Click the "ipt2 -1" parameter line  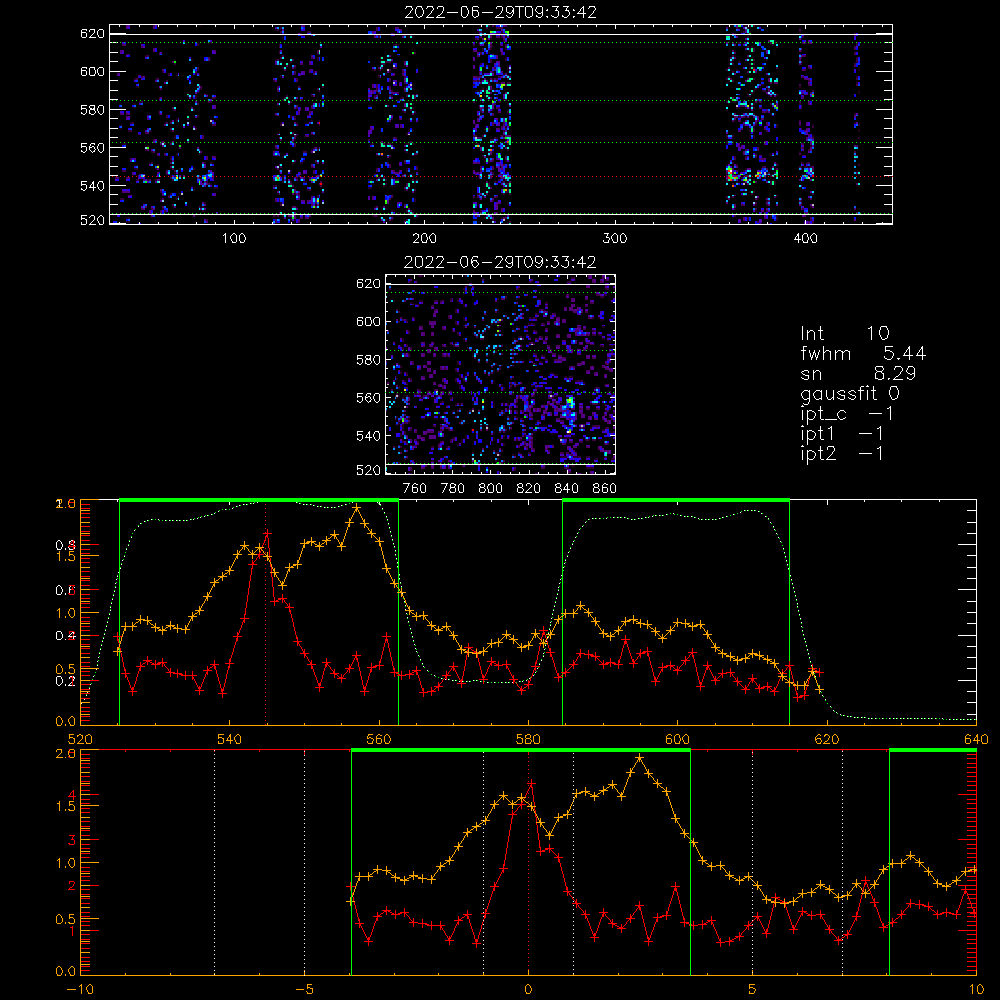(842, 454)
